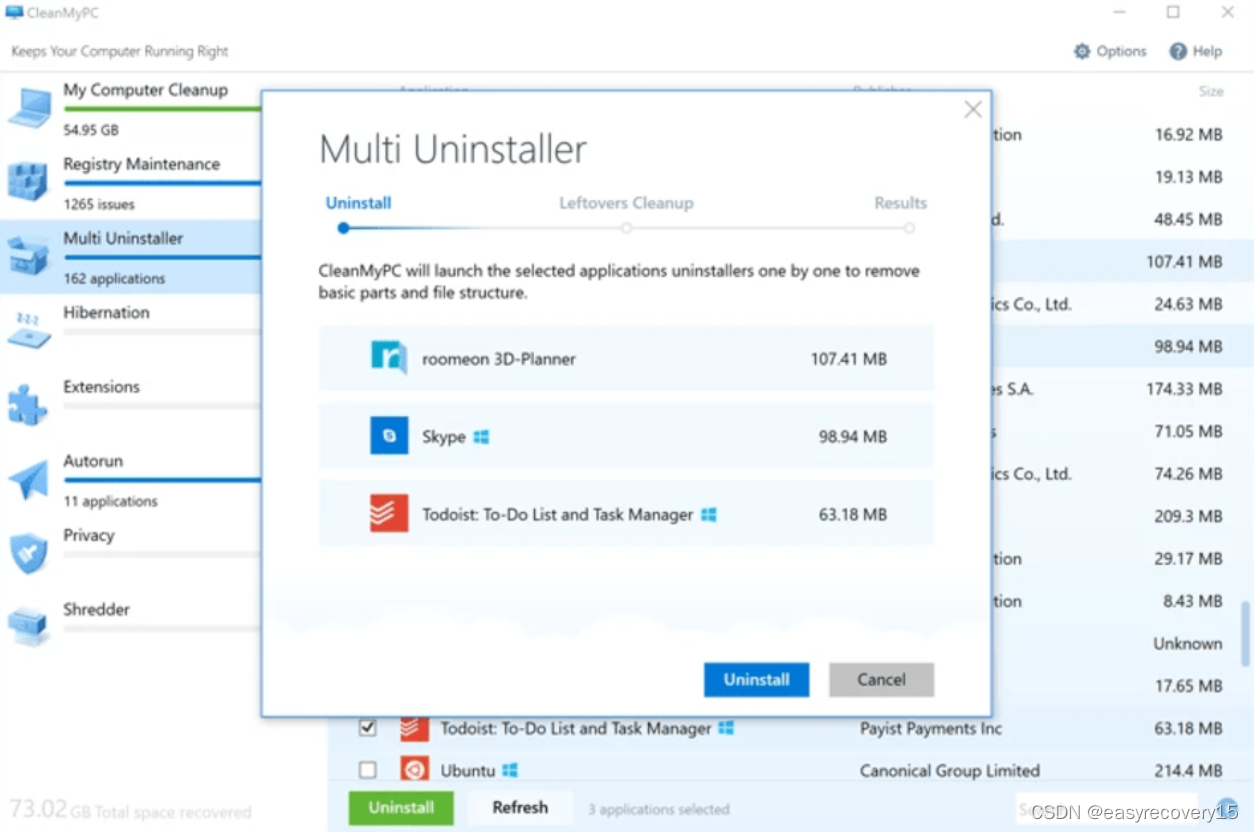
Task: Cancel the Multi Uninstaller dialog
Action: coord(881,680)
